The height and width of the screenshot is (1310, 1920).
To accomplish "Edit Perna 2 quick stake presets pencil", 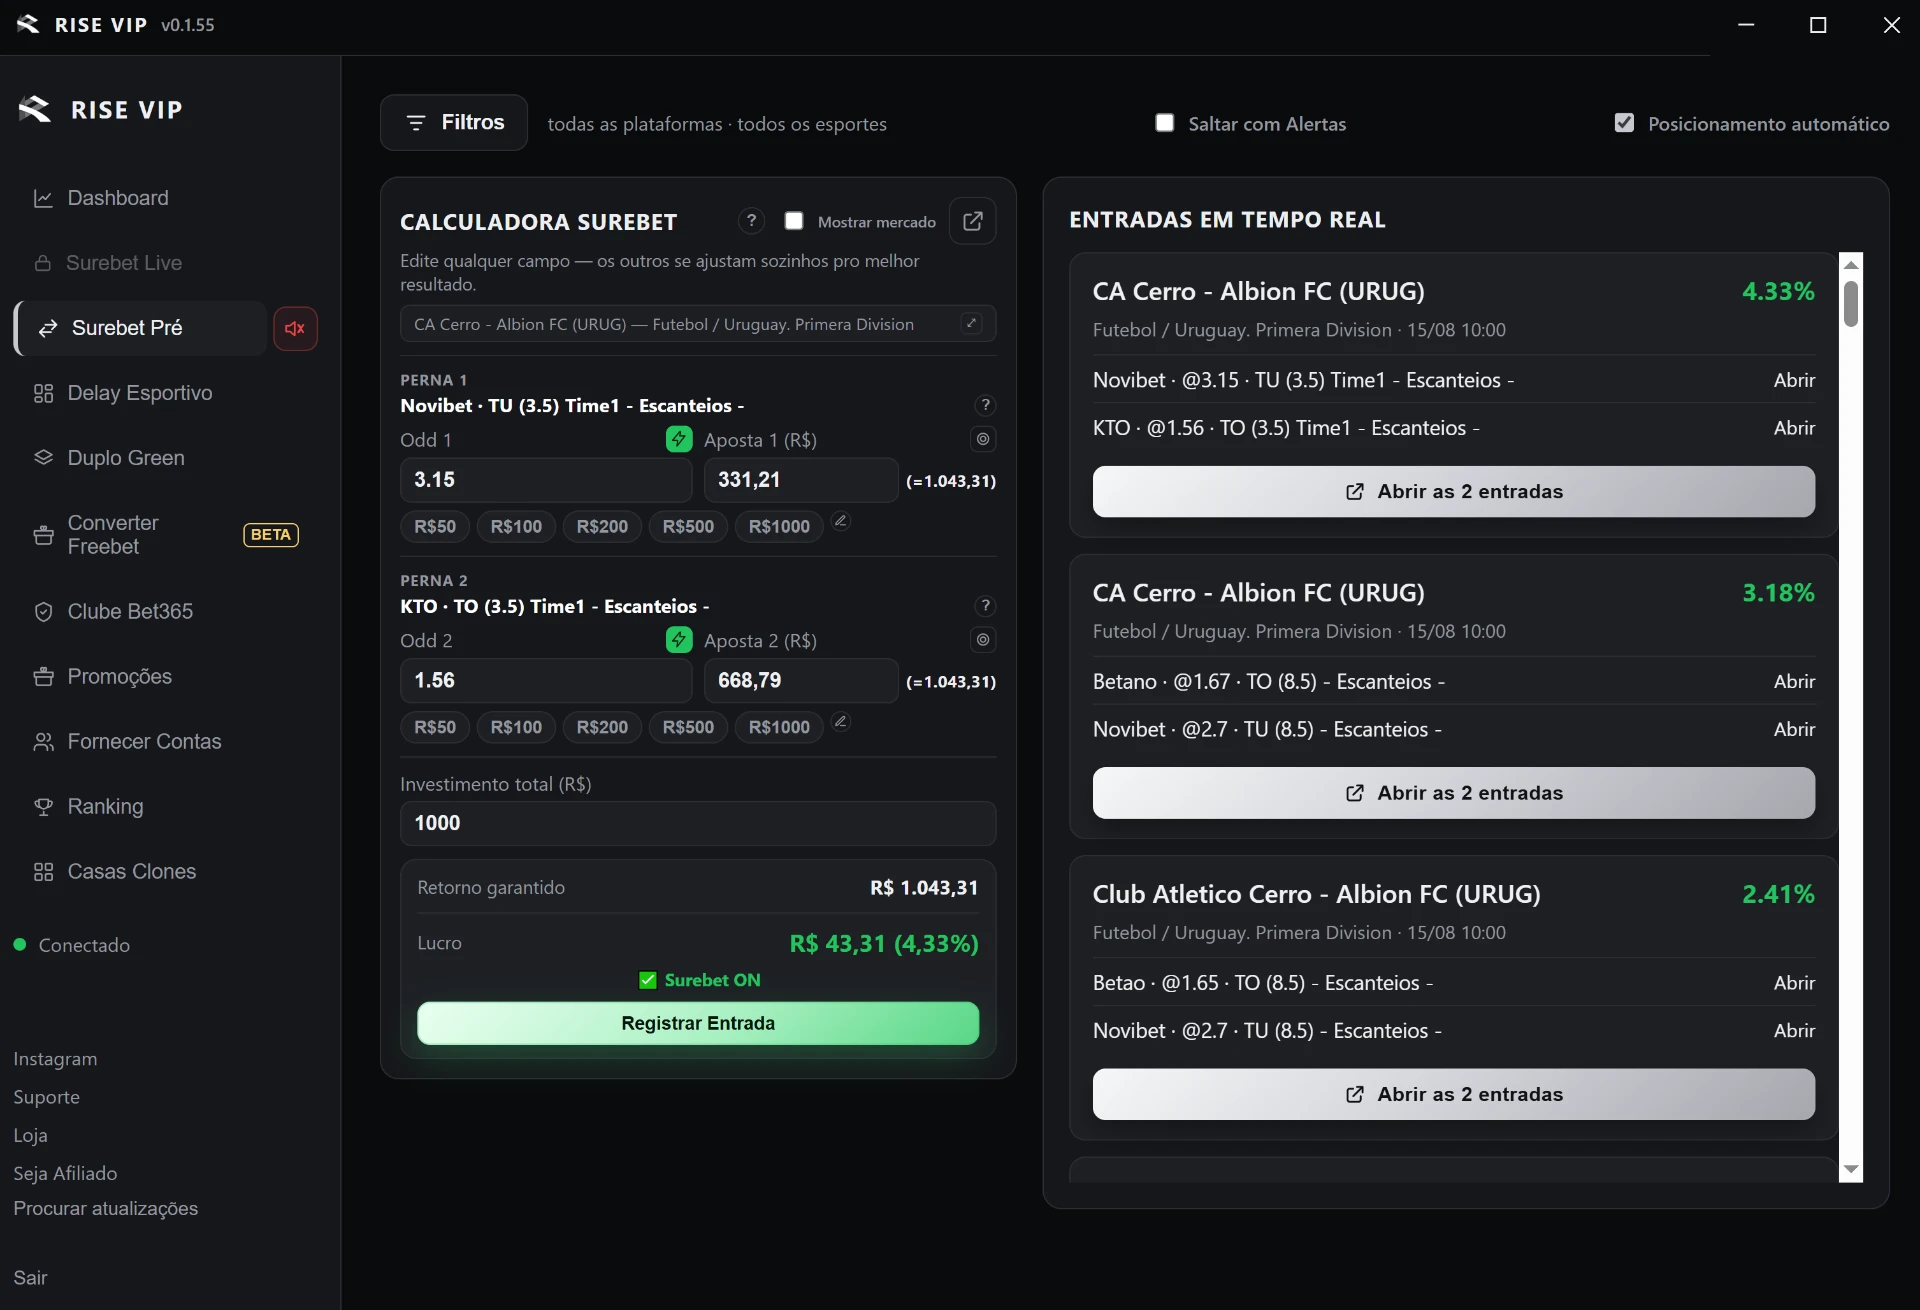I will [x=841, y=721].
